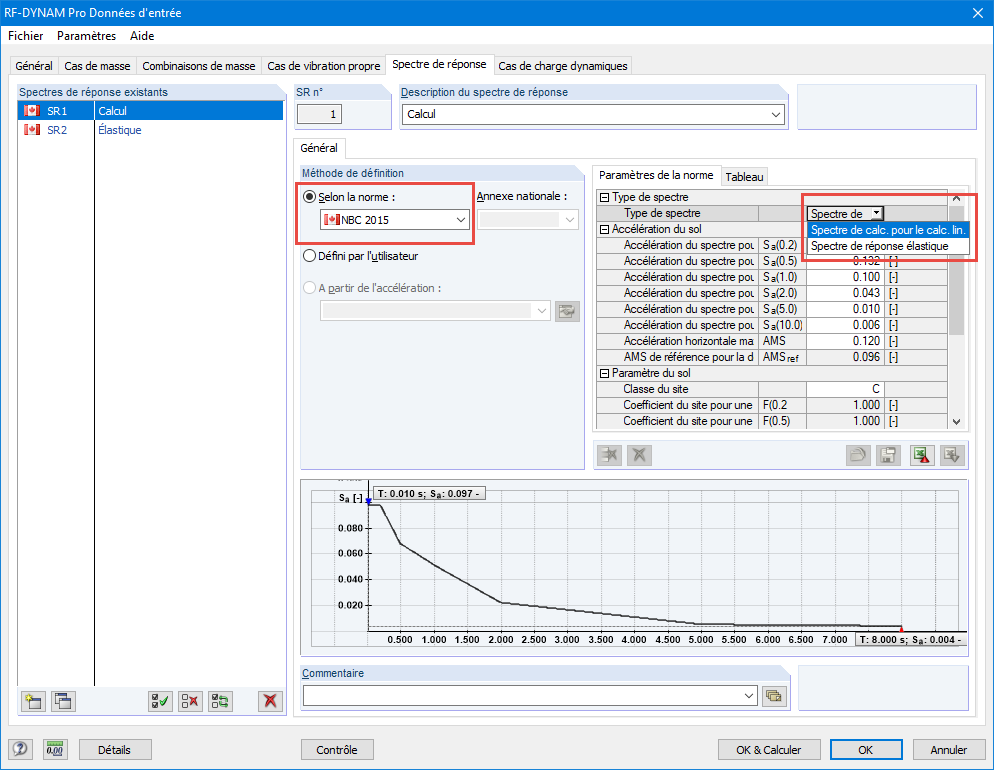Open the Paramètres menu
The image size is (994, 770).
tap(87, 36)
